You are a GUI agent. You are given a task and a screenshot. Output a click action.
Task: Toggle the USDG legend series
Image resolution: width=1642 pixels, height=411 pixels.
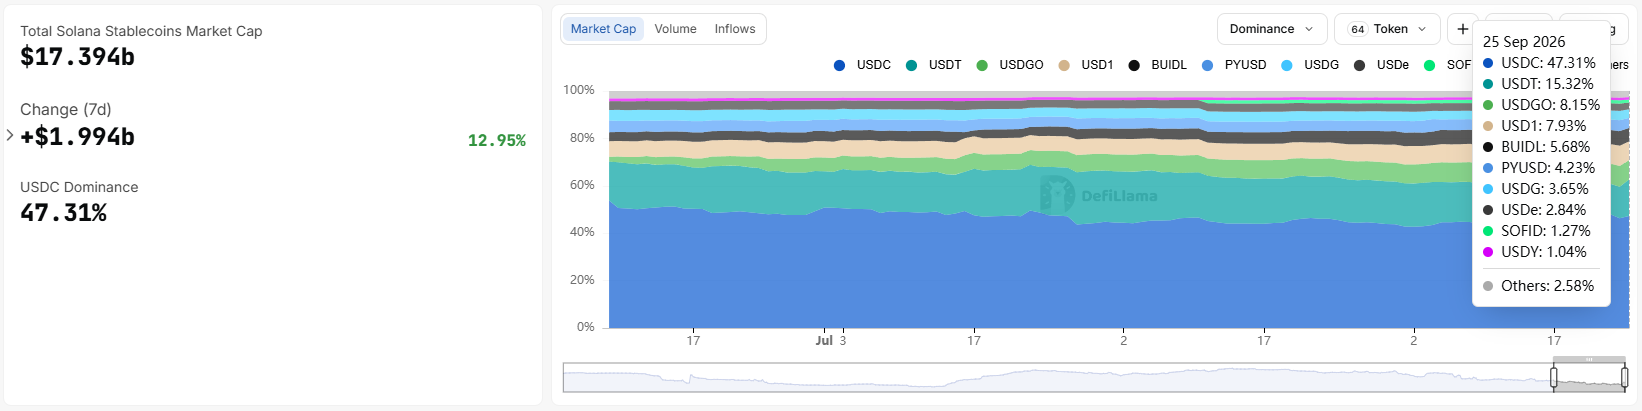[1310, 65]
